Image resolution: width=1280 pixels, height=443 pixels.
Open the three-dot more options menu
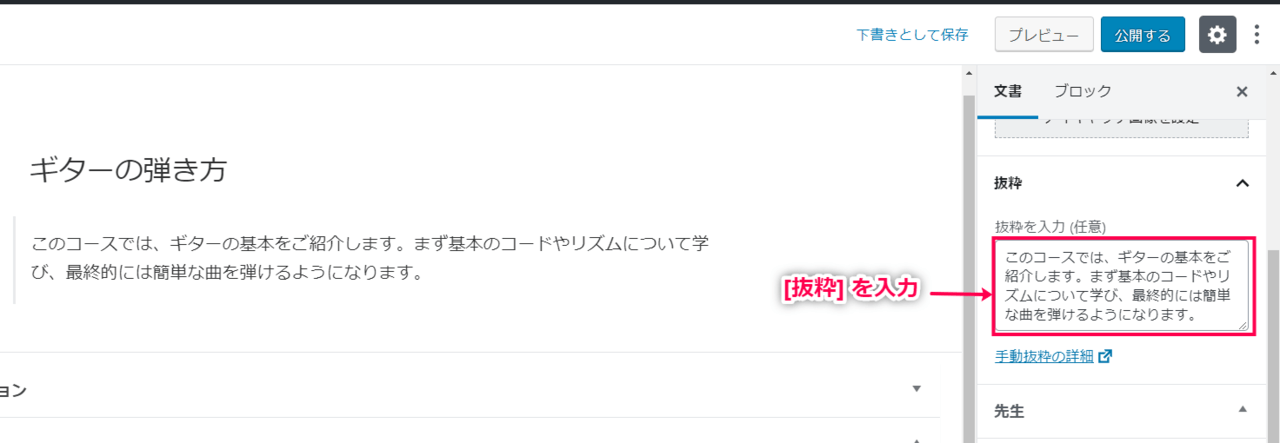point(1258,35)
